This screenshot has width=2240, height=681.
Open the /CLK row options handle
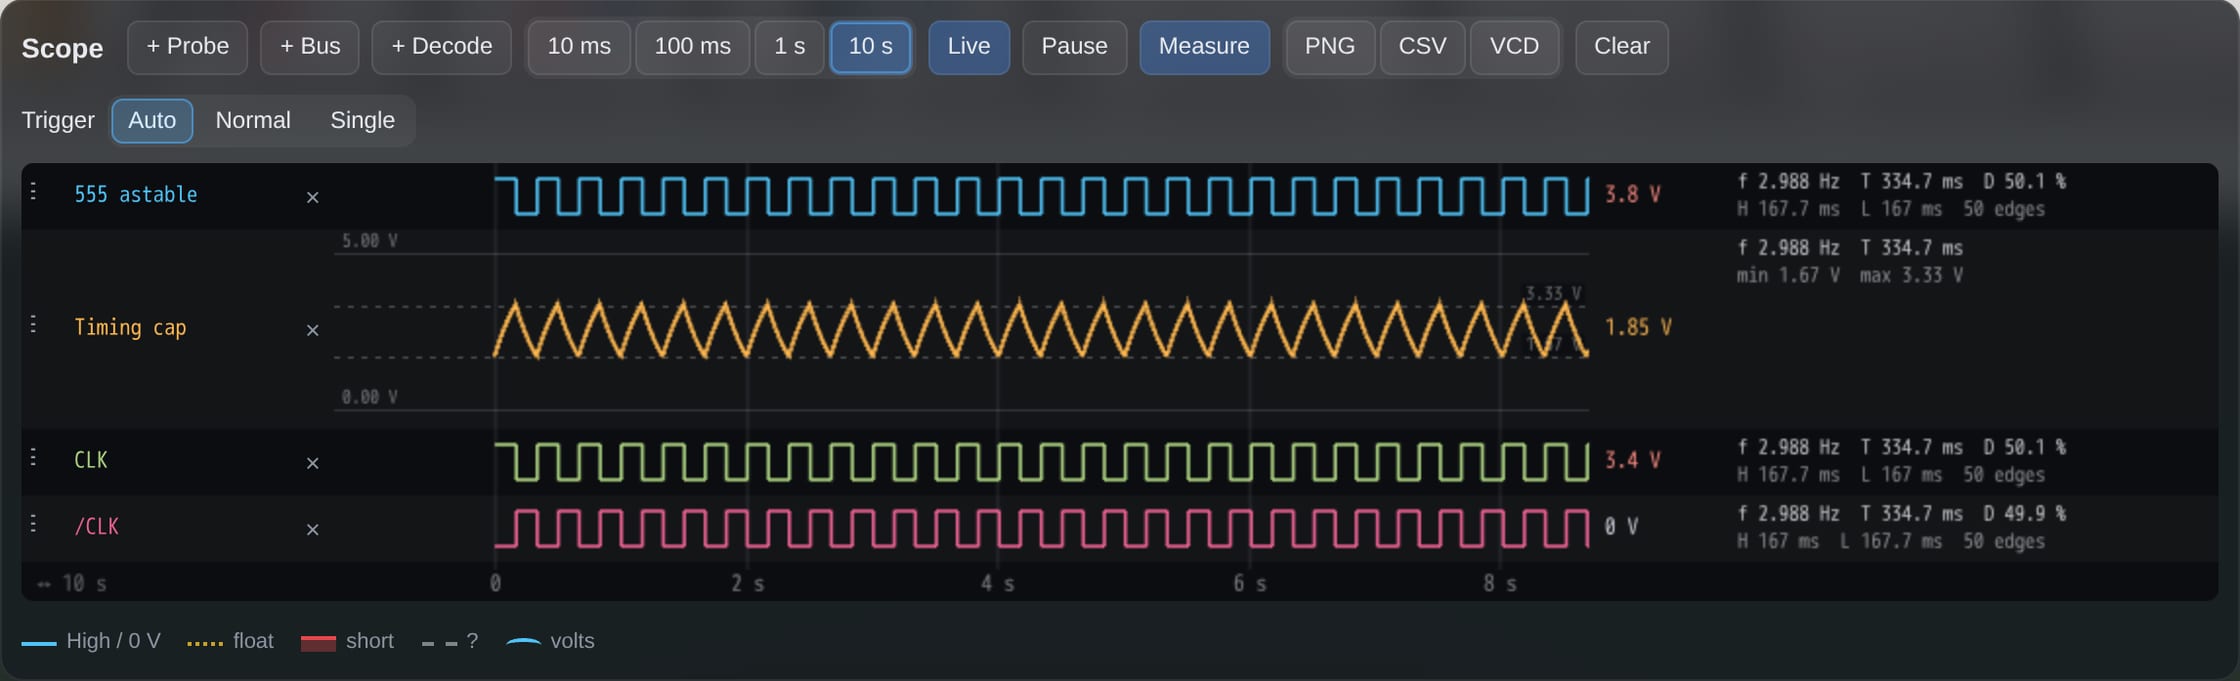click(34, 523)
